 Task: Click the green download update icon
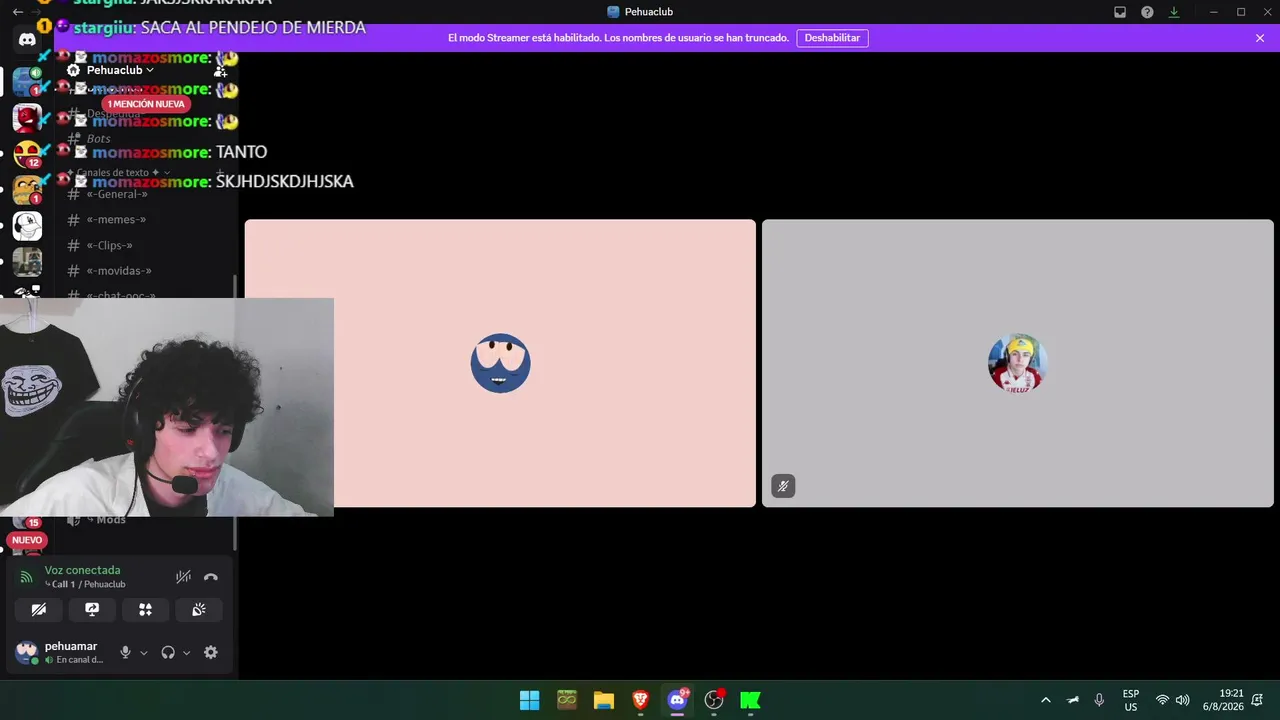(1174, 12)
